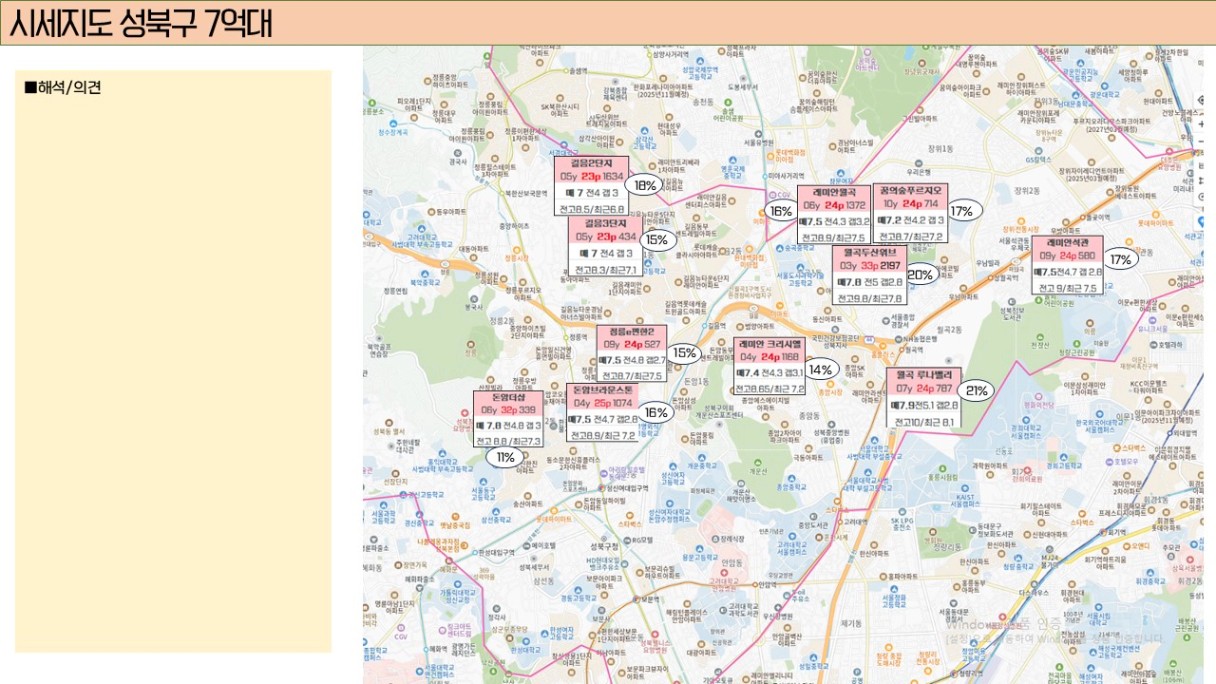Click '09y 24p 580' in 래미안석관 callout
This screenshot has width=1216, height=684.
coord(1067,256)
